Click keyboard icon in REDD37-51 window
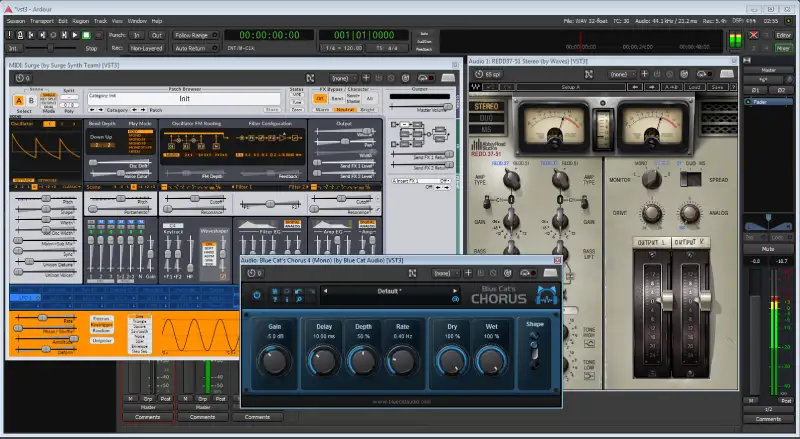 727,74
